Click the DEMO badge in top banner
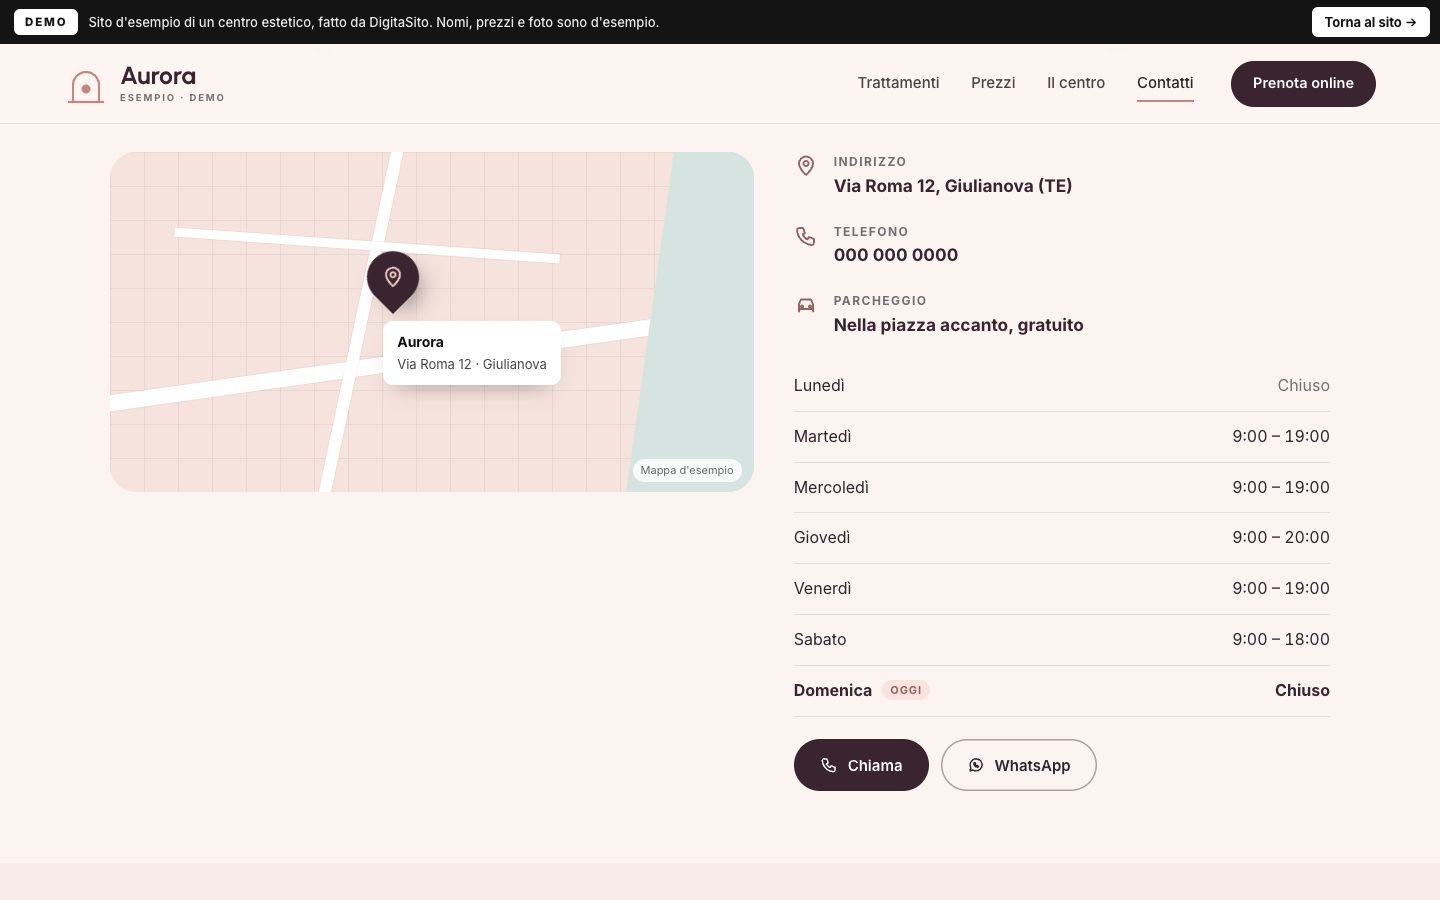 pyautogui.click(x=46, y=22)
